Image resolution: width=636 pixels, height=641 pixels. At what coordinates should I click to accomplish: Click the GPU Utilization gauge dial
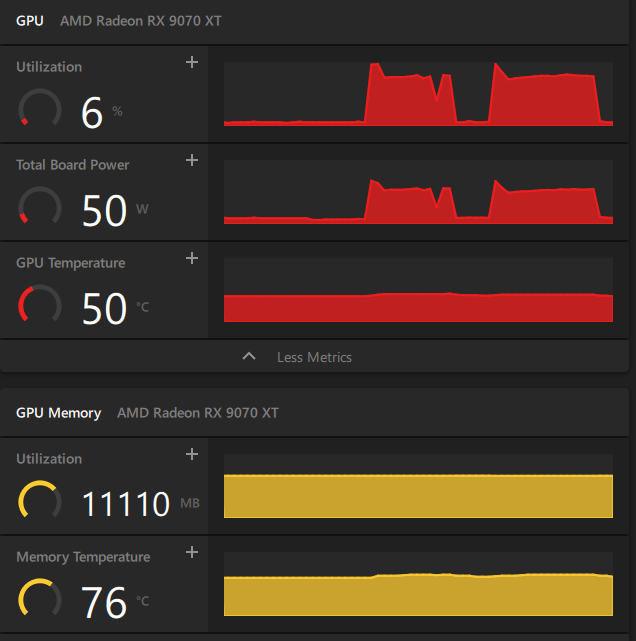(40, 109)
